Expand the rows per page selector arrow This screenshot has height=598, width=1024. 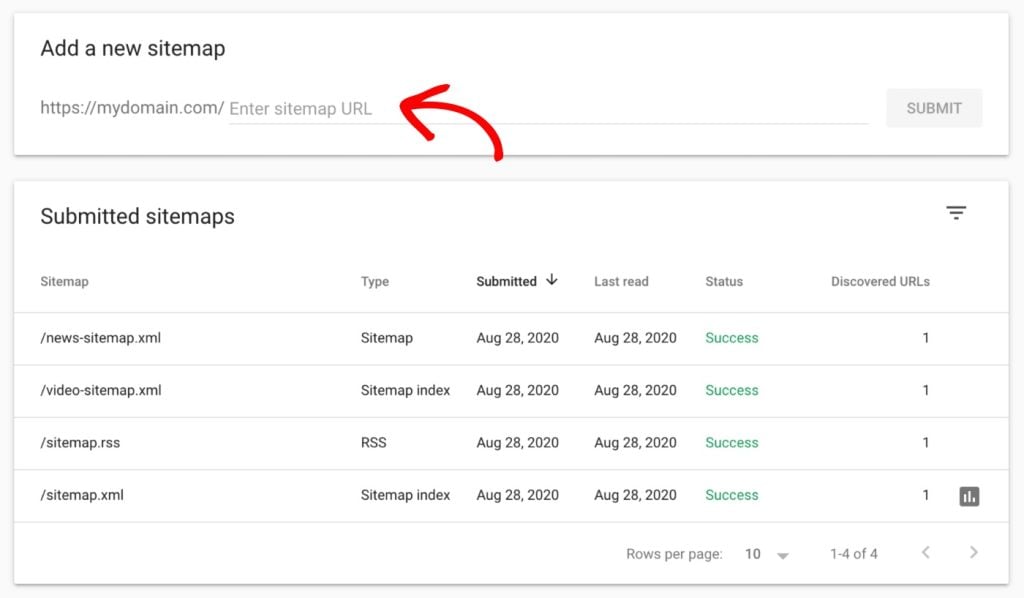point(784,553)
